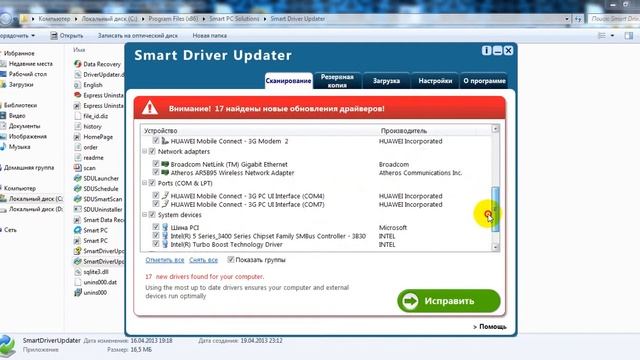Click the Smart Data Recovery file icon
Viewport: 640px width, 360px height.
78,220
